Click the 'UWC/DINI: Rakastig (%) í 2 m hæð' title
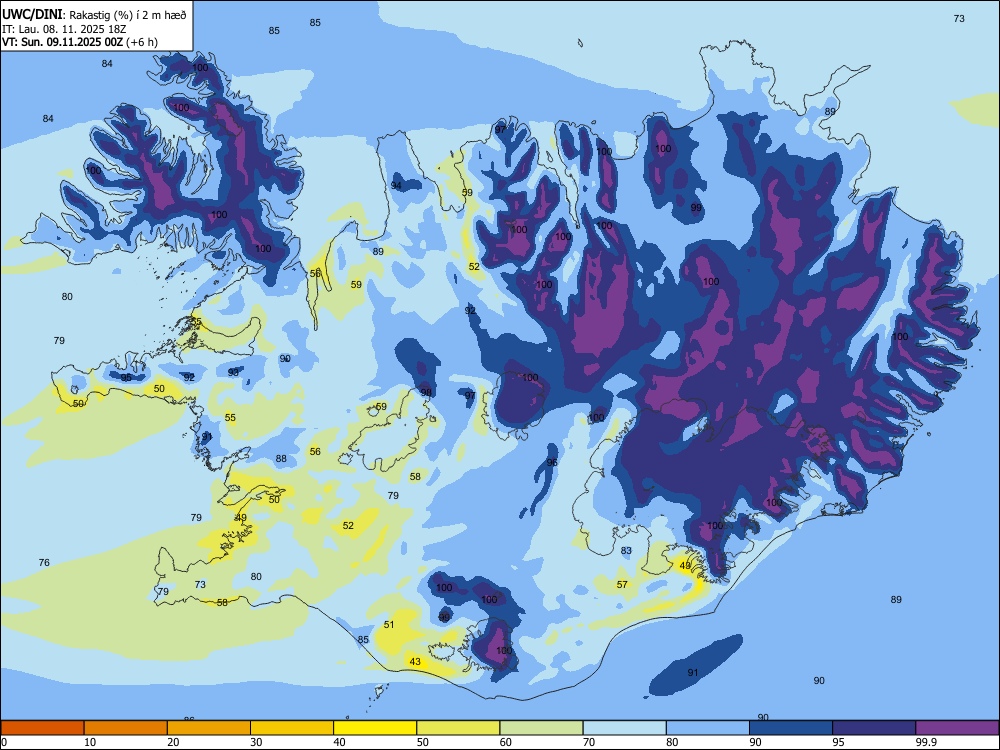Screen dimensions: 1000x750 tap(94, 15)
